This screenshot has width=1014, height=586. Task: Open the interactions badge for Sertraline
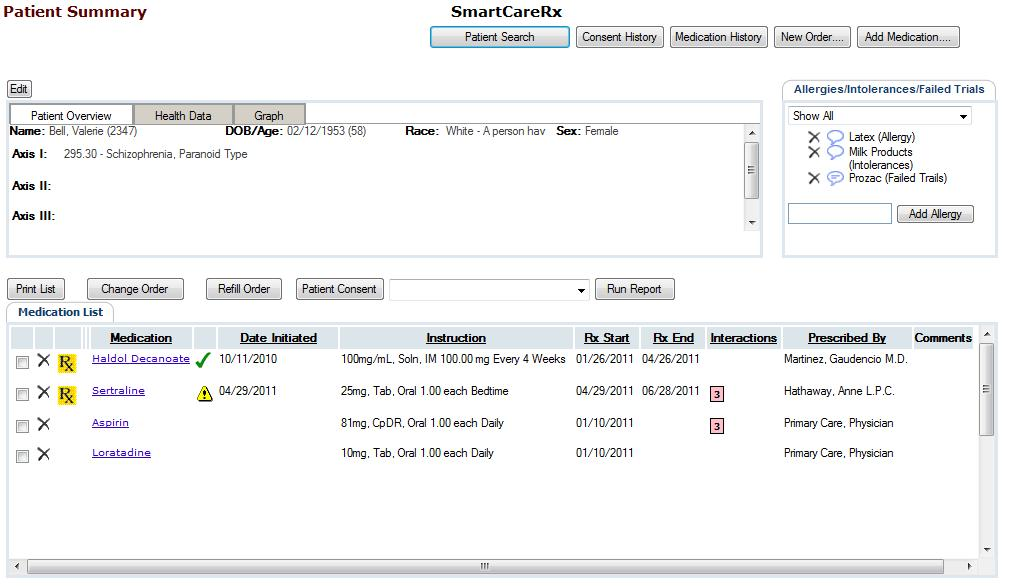point(717,393)
